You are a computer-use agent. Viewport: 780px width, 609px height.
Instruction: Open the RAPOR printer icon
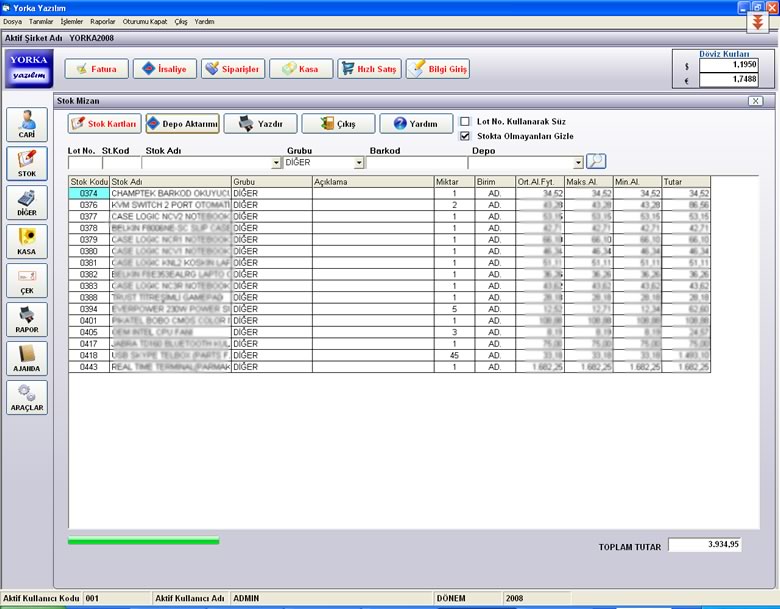(27, 319)
